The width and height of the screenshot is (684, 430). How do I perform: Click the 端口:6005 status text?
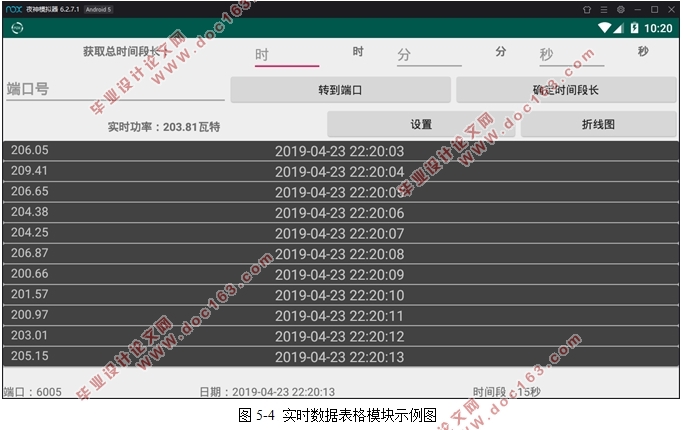pos(32,392)
